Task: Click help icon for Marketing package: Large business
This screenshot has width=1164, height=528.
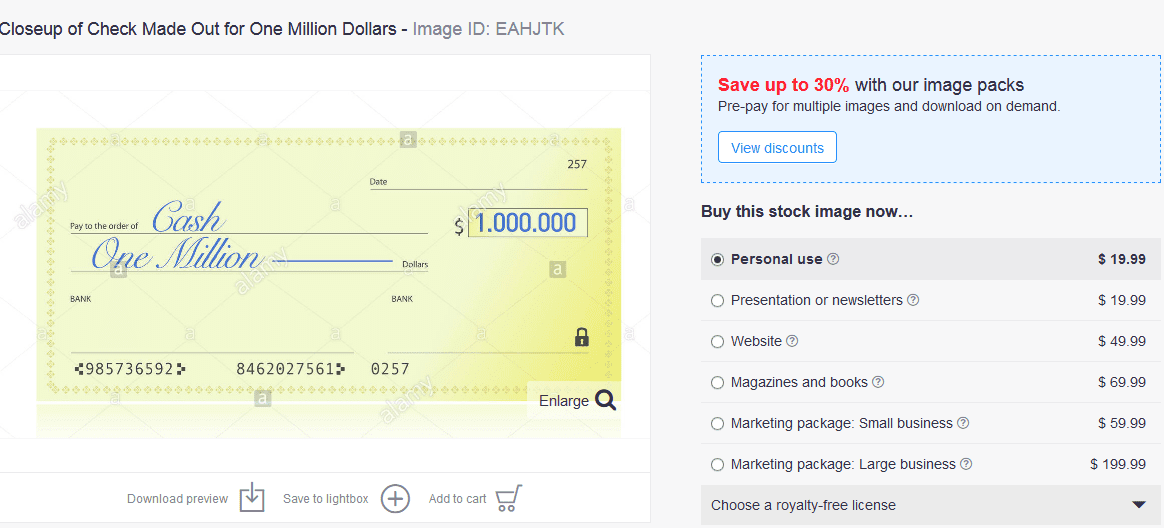Action: point(966,464)
